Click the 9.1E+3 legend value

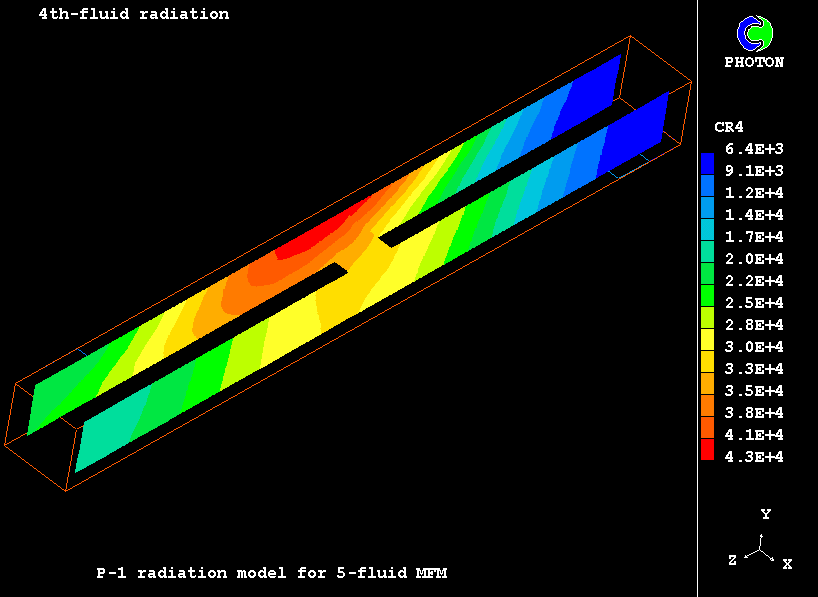(x=754, y=170)
